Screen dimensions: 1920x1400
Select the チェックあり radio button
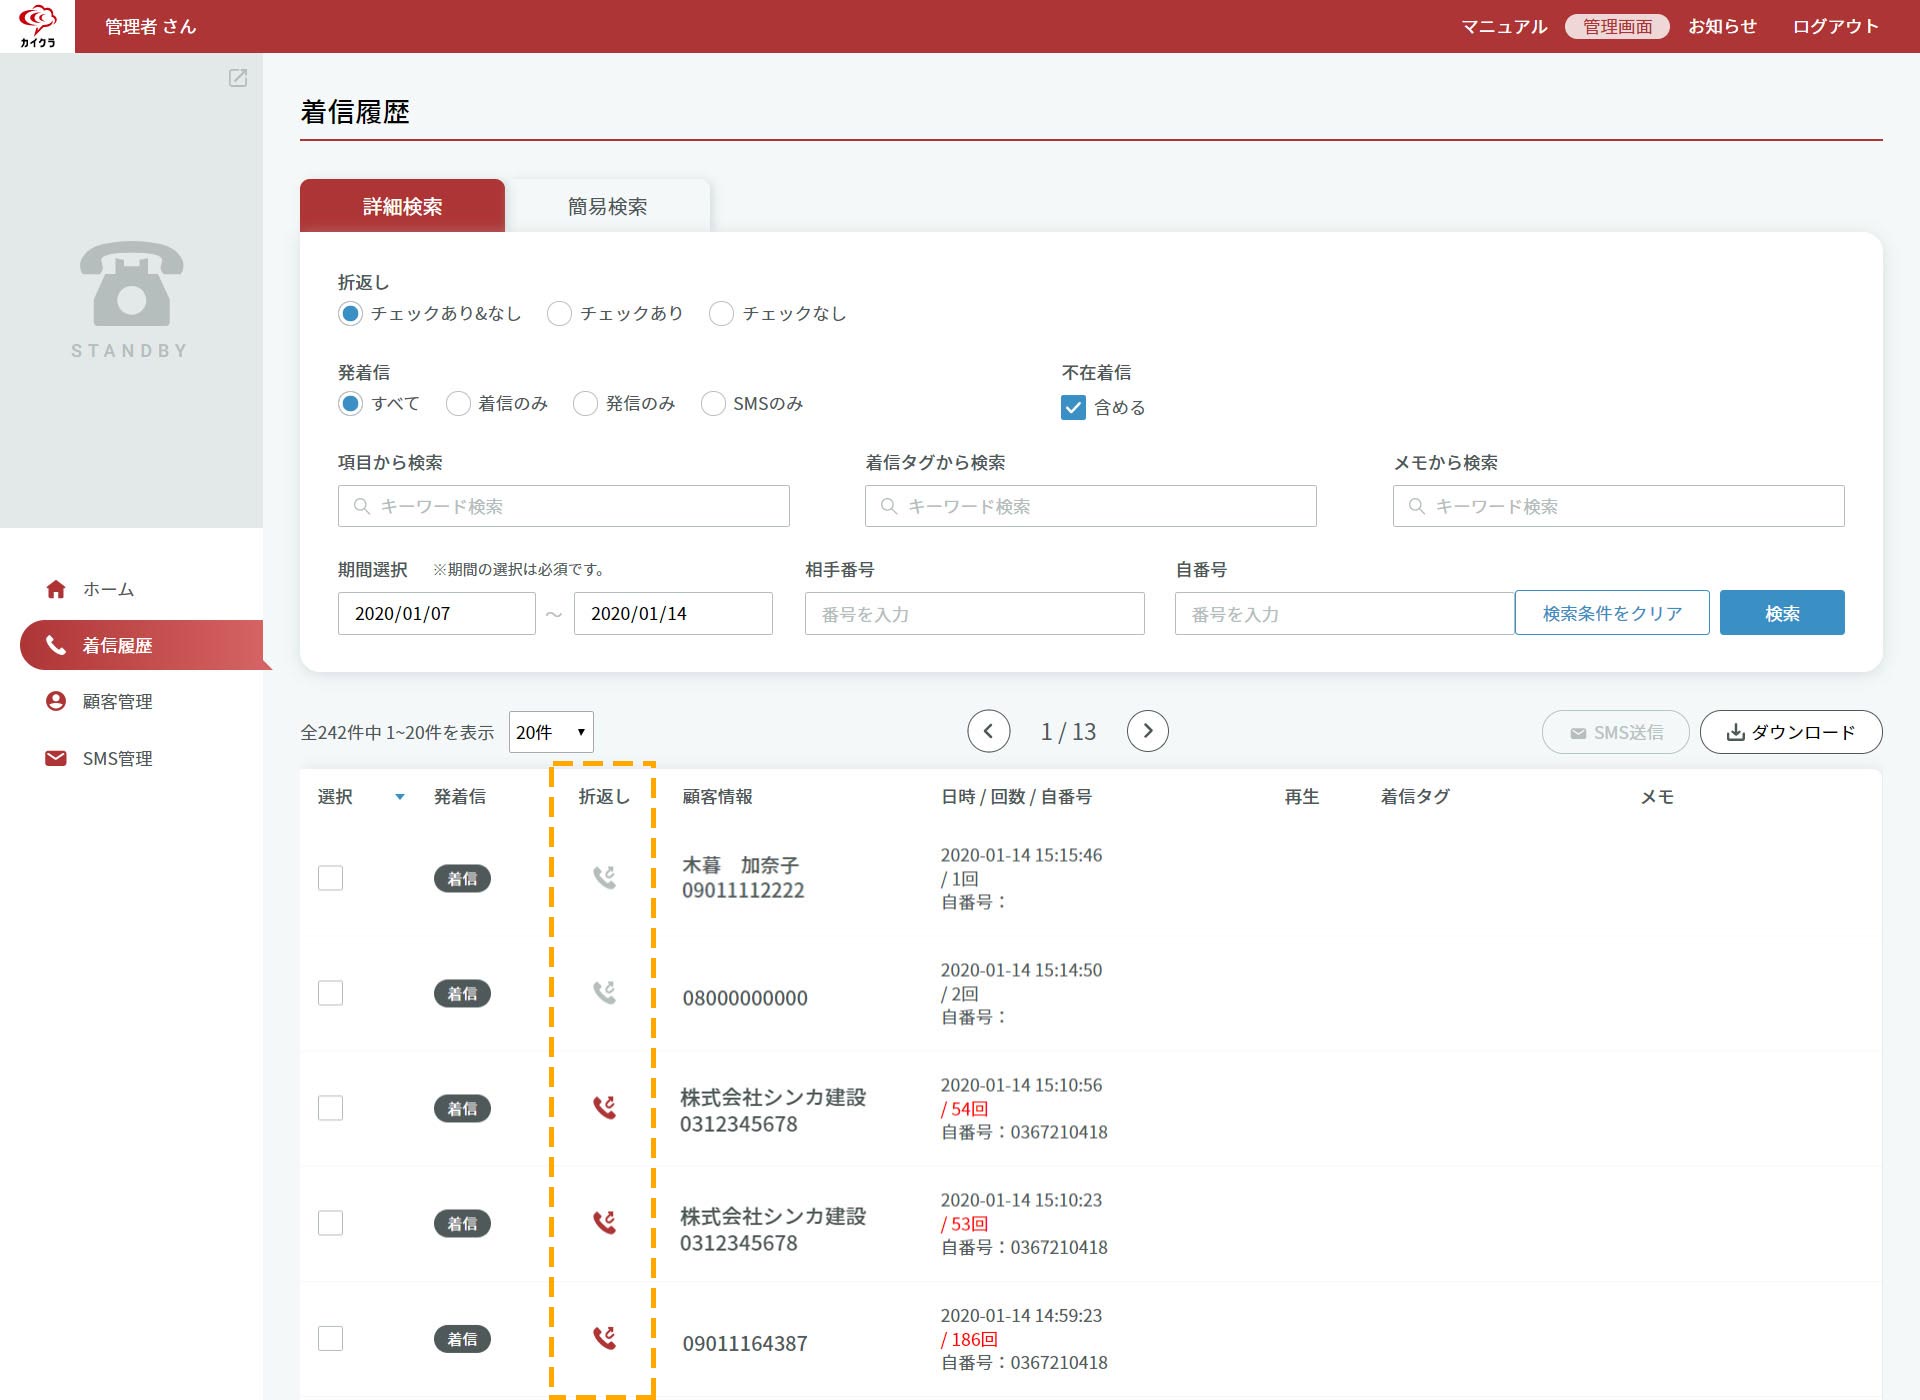pos(560,314)
